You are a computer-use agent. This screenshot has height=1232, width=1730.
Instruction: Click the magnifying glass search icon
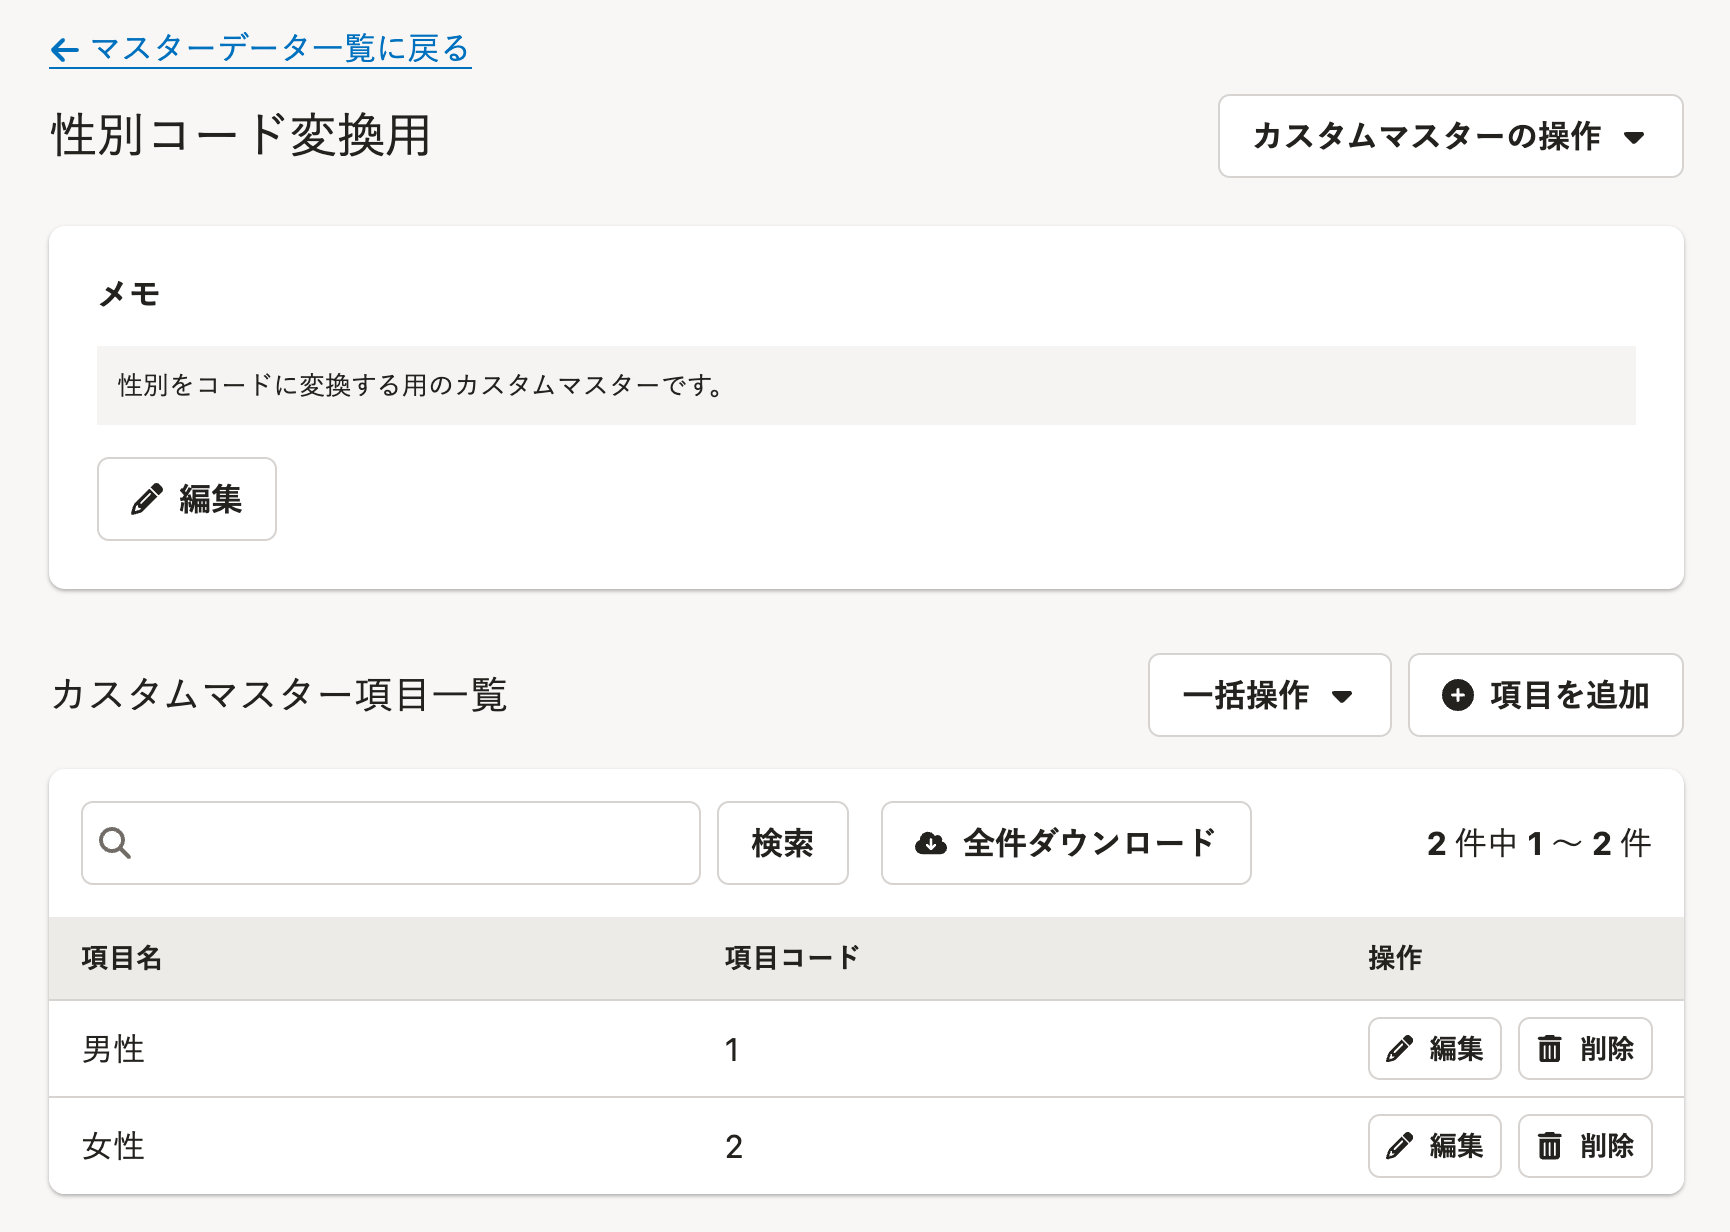click(115, 843)
